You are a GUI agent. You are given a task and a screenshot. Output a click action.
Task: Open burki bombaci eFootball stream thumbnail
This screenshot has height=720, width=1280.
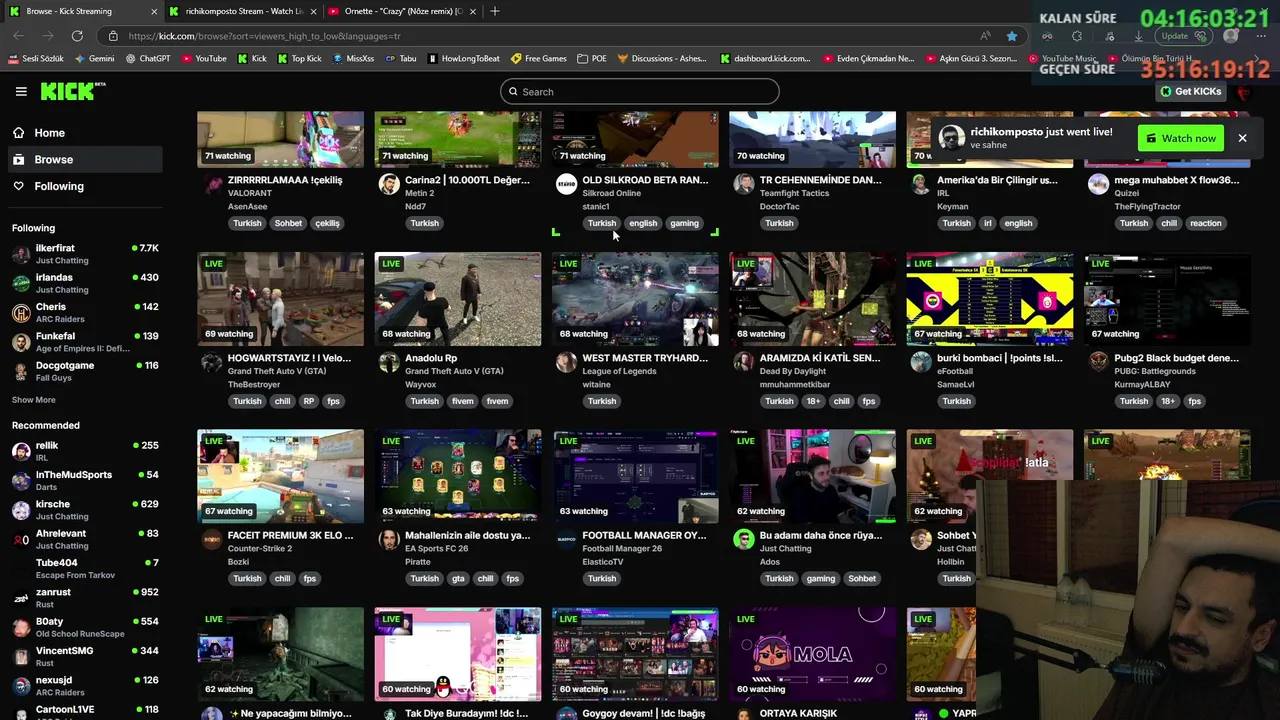click(989, 299)
